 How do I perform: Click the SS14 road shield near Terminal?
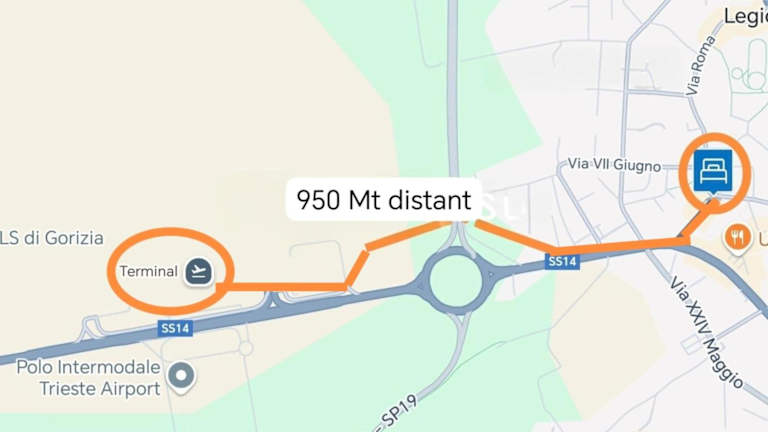(x=175, y=328)
